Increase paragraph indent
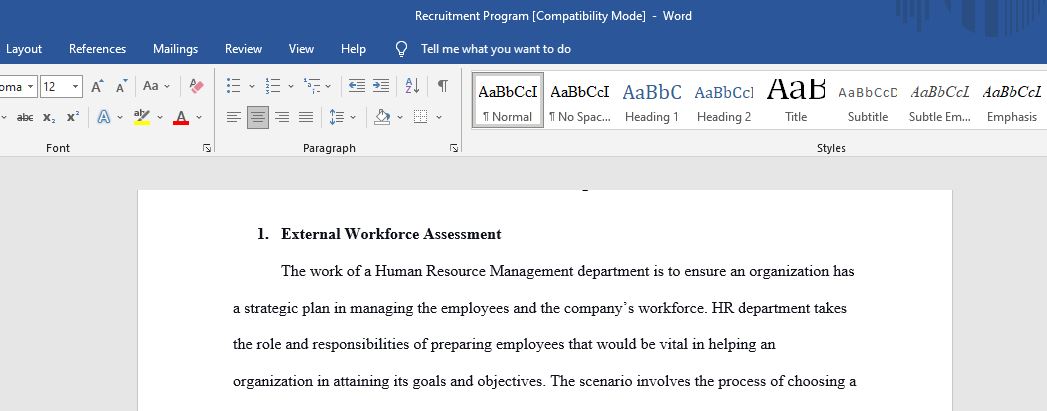Image resolution: width=1047 pixels, height=411 pixels. (x=381, y=86)
